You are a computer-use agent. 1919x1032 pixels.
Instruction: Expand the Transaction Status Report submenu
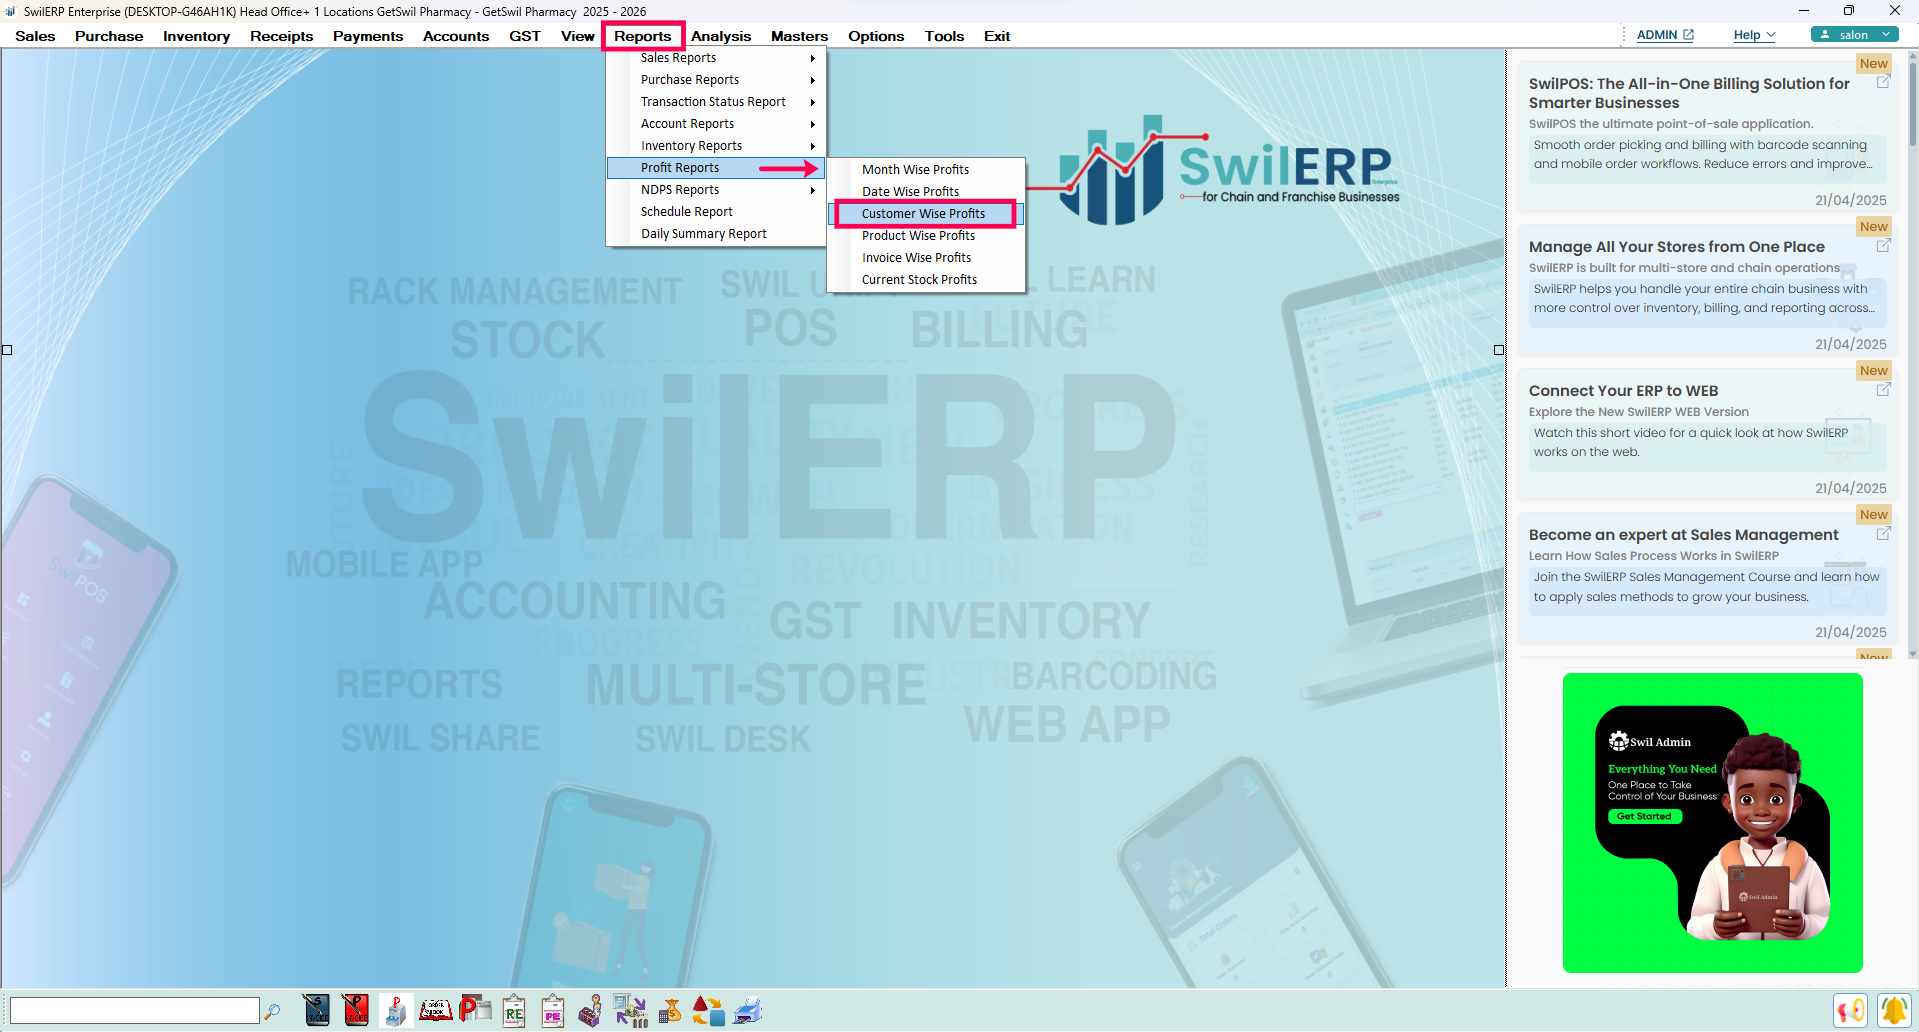click(716, 102)
